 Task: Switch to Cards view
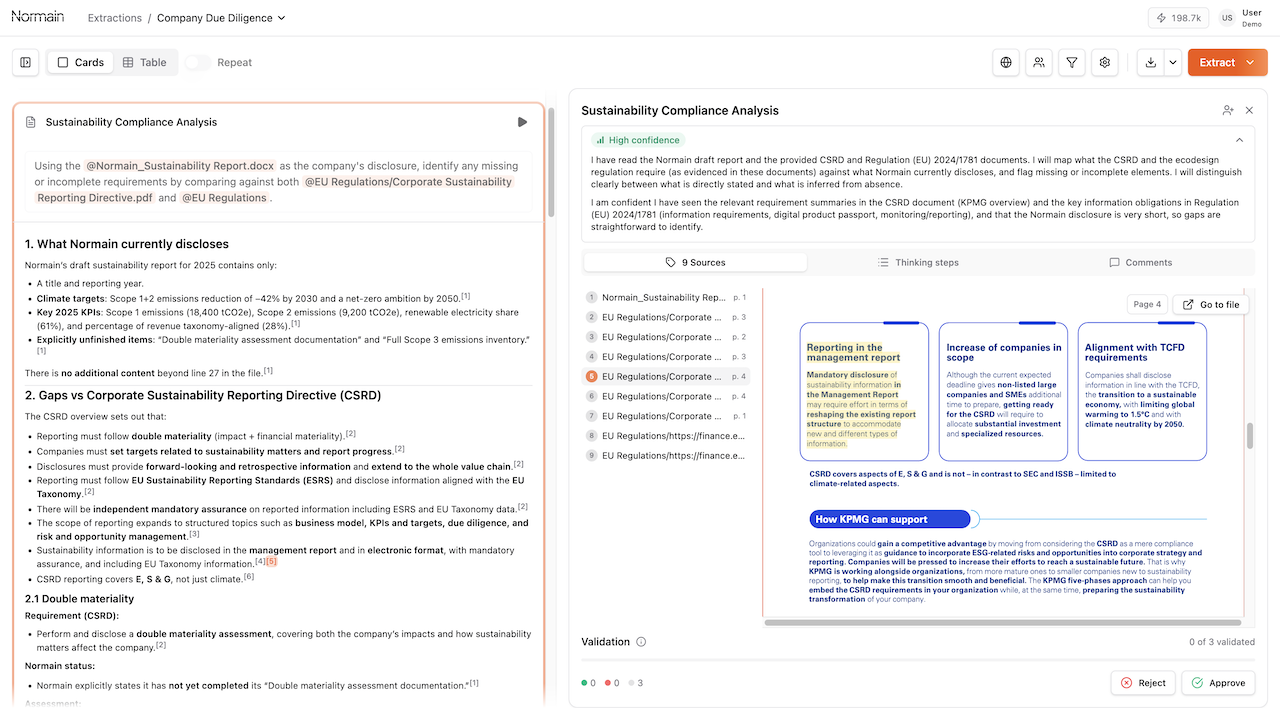click(x=80, y=62)
